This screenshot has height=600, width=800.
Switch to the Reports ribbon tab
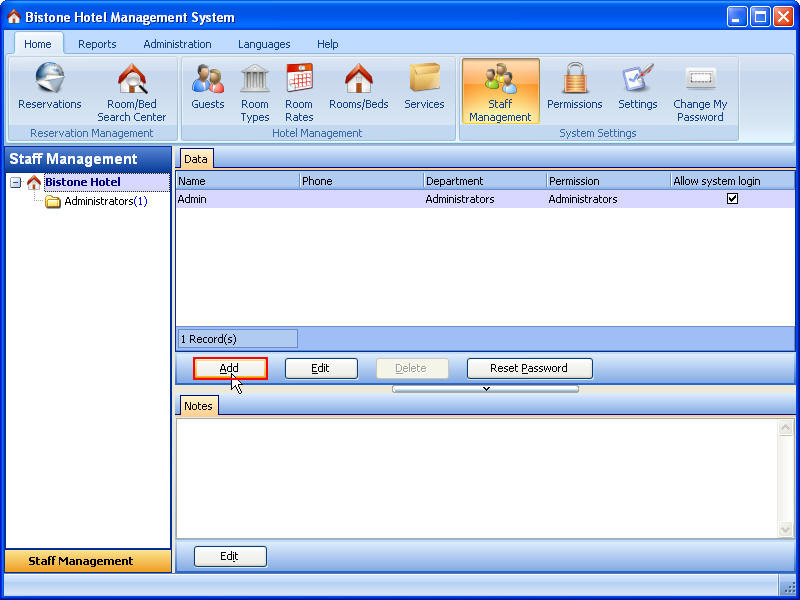tap(97, 44)
